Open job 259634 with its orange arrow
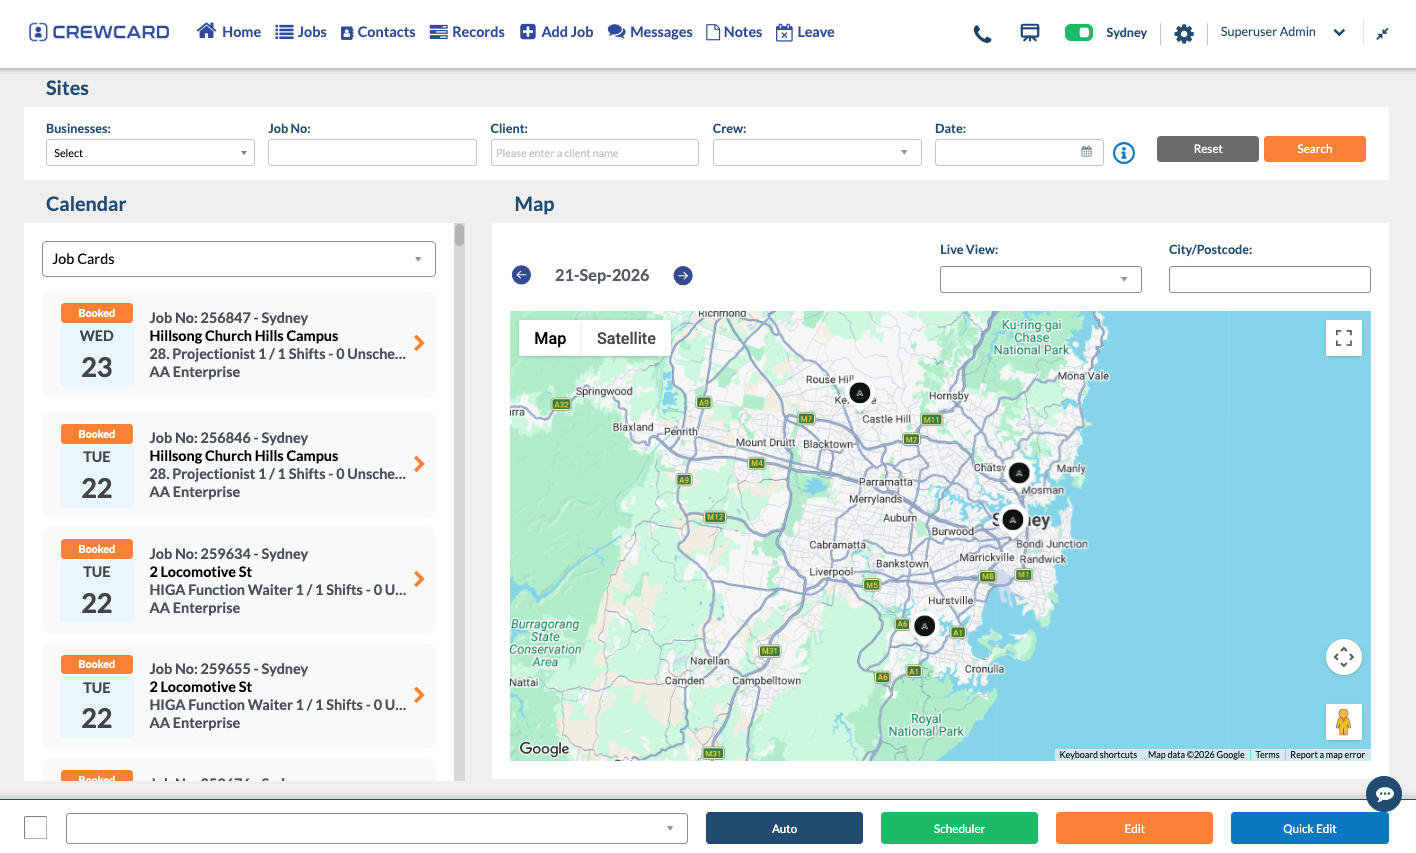Screen dimensions: 1416x853 (x=419, y=579)
